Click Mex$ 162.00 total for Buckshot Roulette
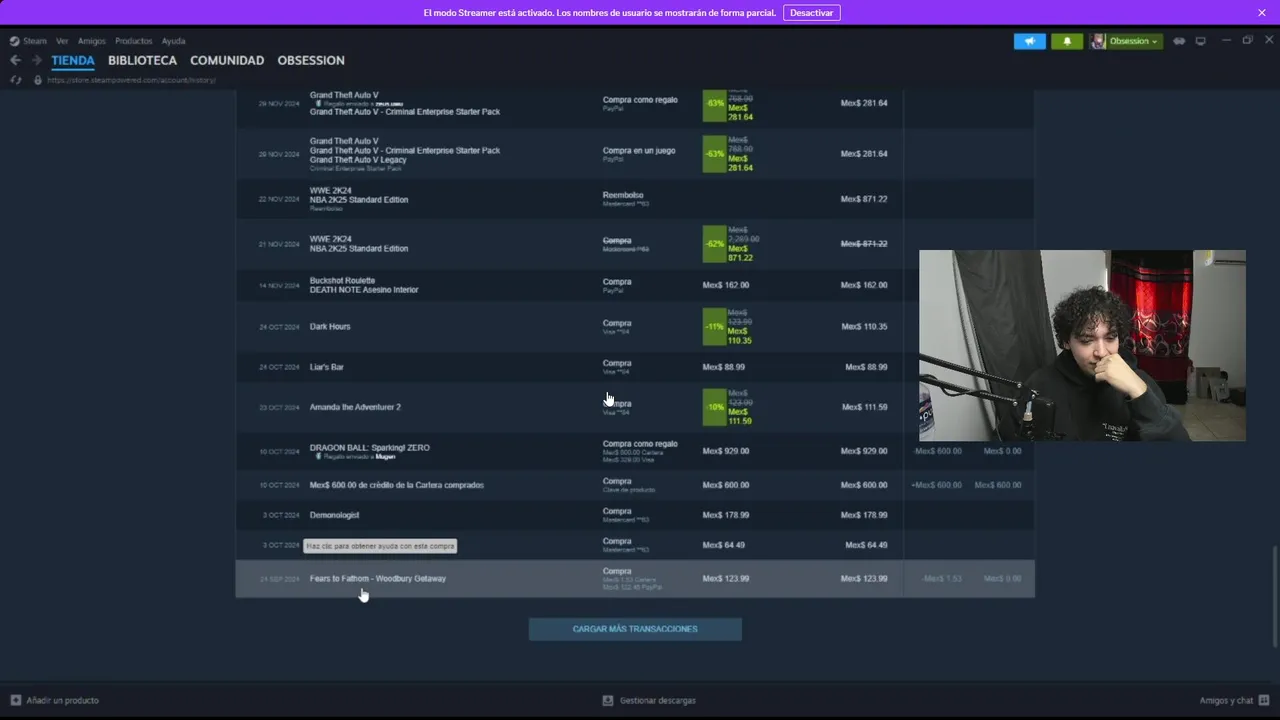Screen dimensions: 1280x720 (x=864, y=285)
